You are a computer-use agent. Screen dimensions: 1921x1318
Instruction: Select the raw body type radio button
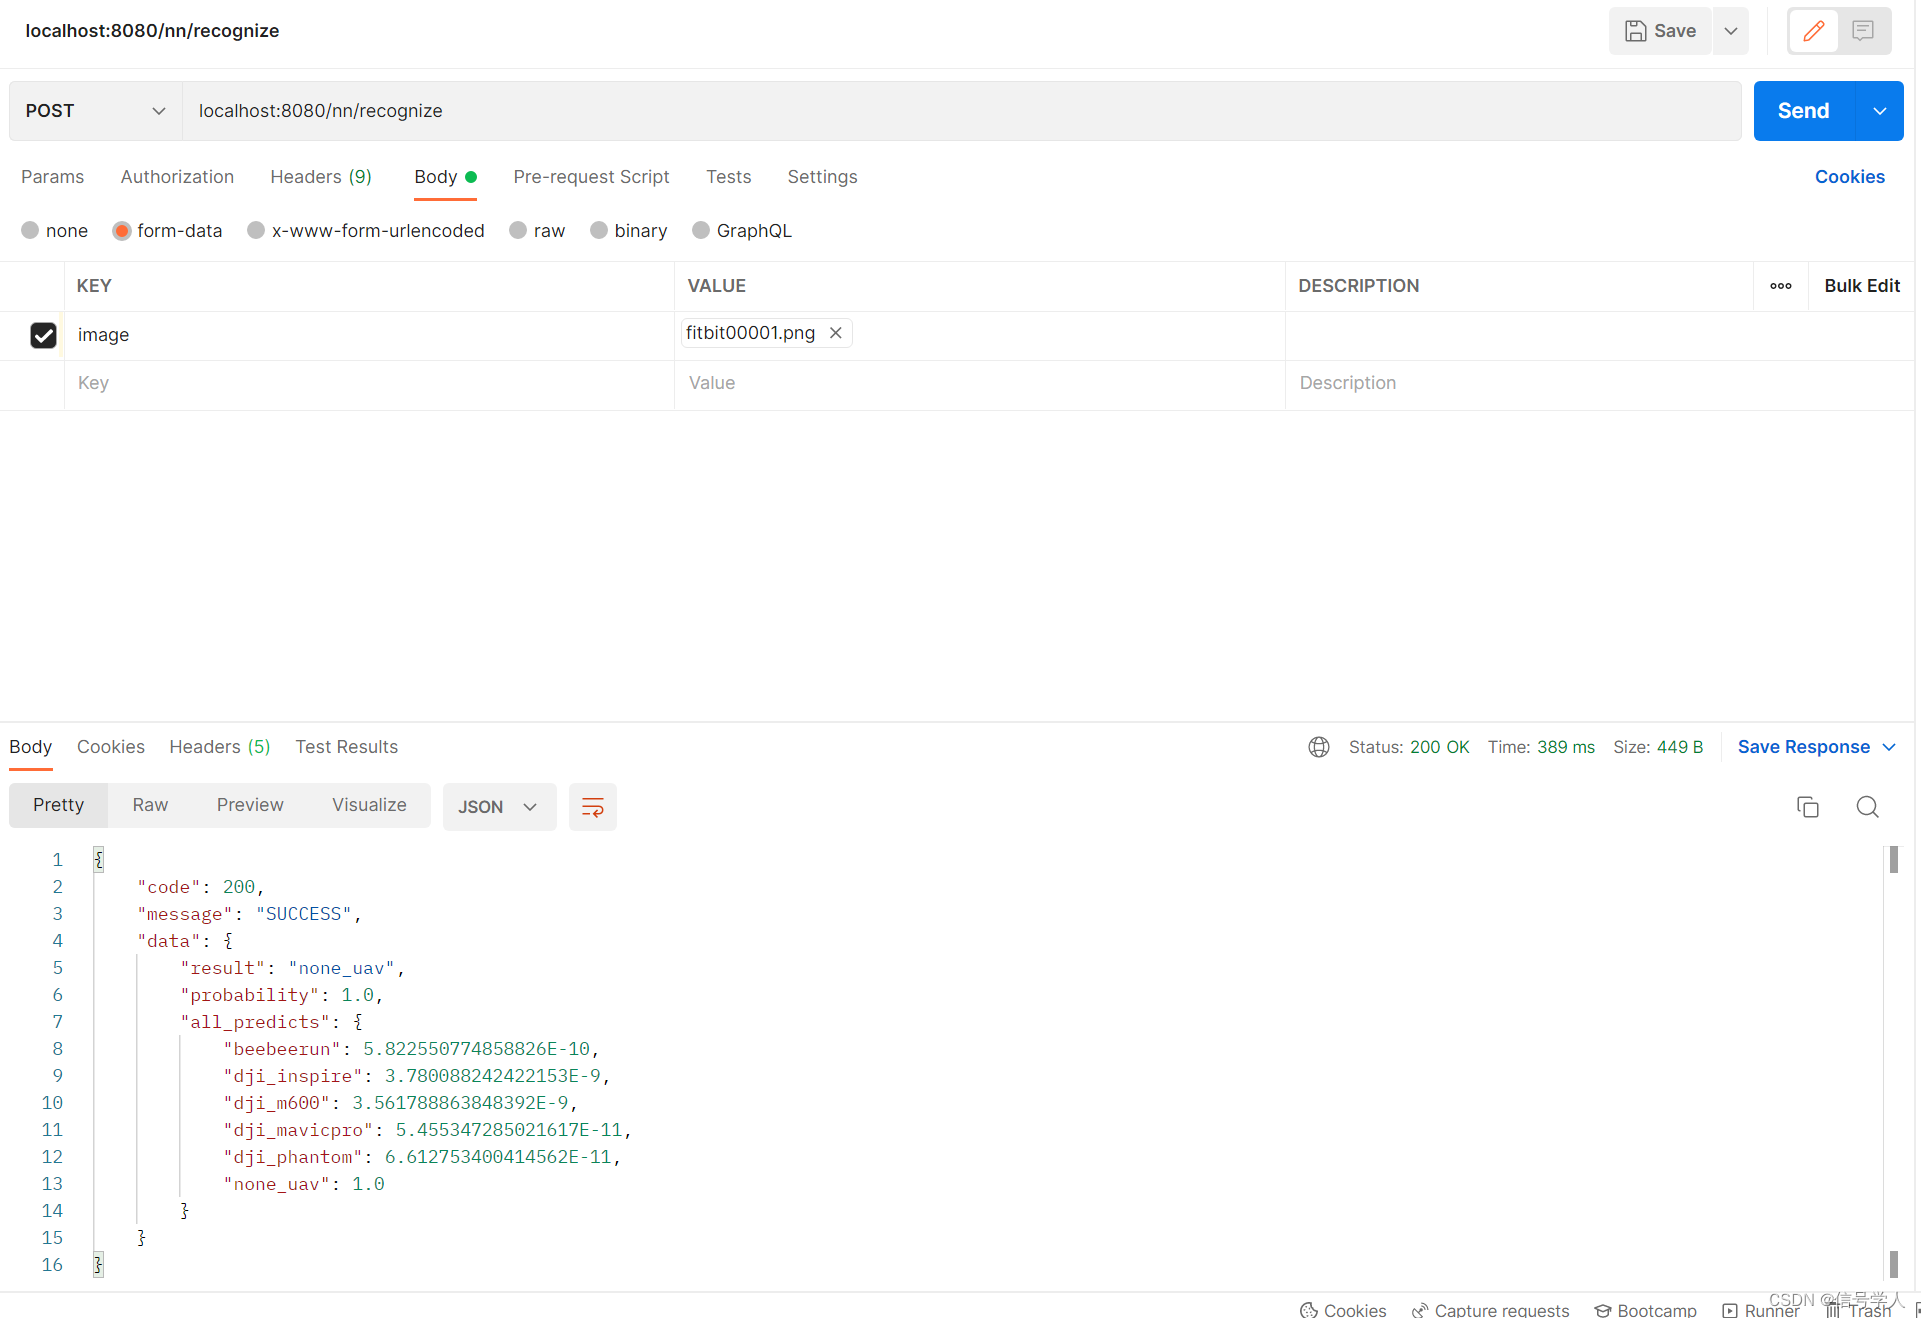[x=517, y=230]
